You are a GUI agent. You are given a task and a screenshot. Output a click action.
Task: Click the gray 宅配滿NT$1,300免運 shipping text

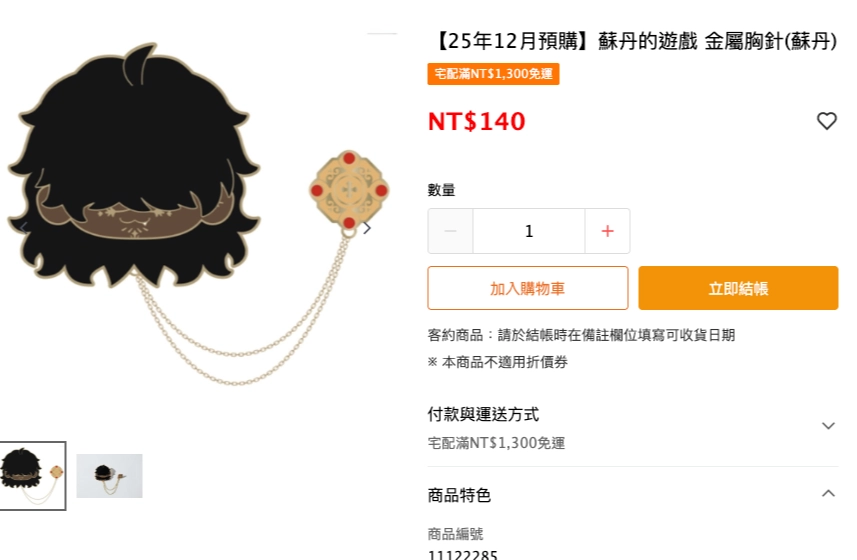496,443
